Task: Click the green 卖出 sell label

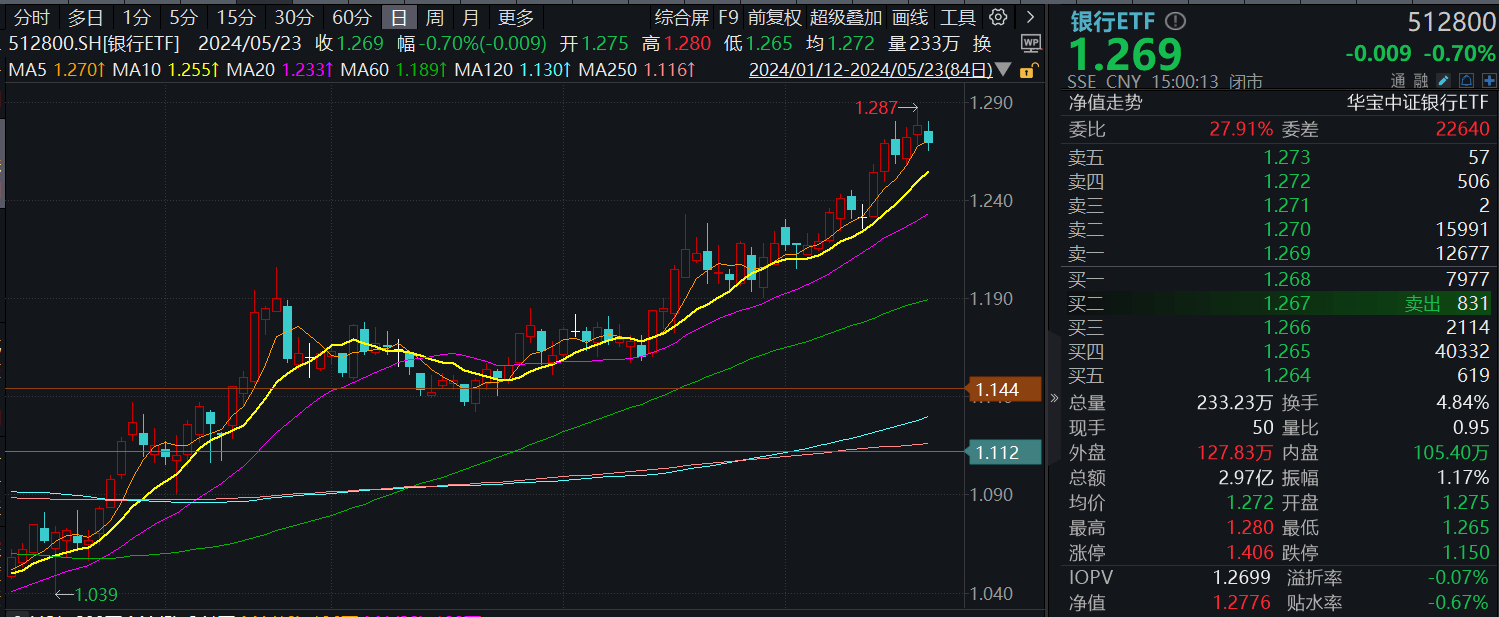Action: coord(1421,303)
